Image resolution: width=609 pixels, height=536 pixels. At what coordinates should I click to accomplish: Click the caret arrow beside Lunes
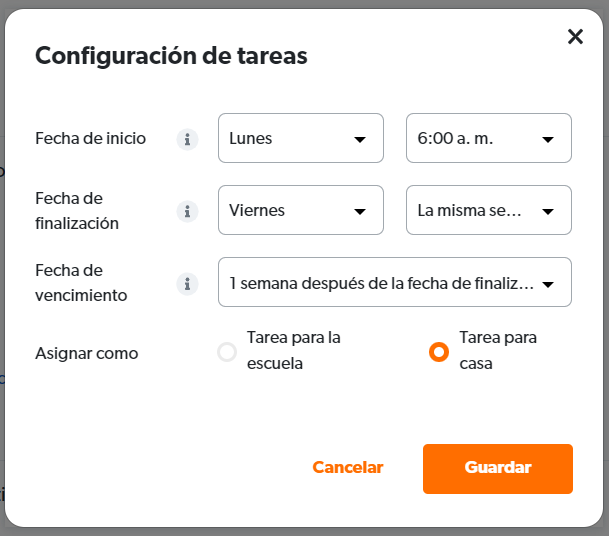[360, 139]
